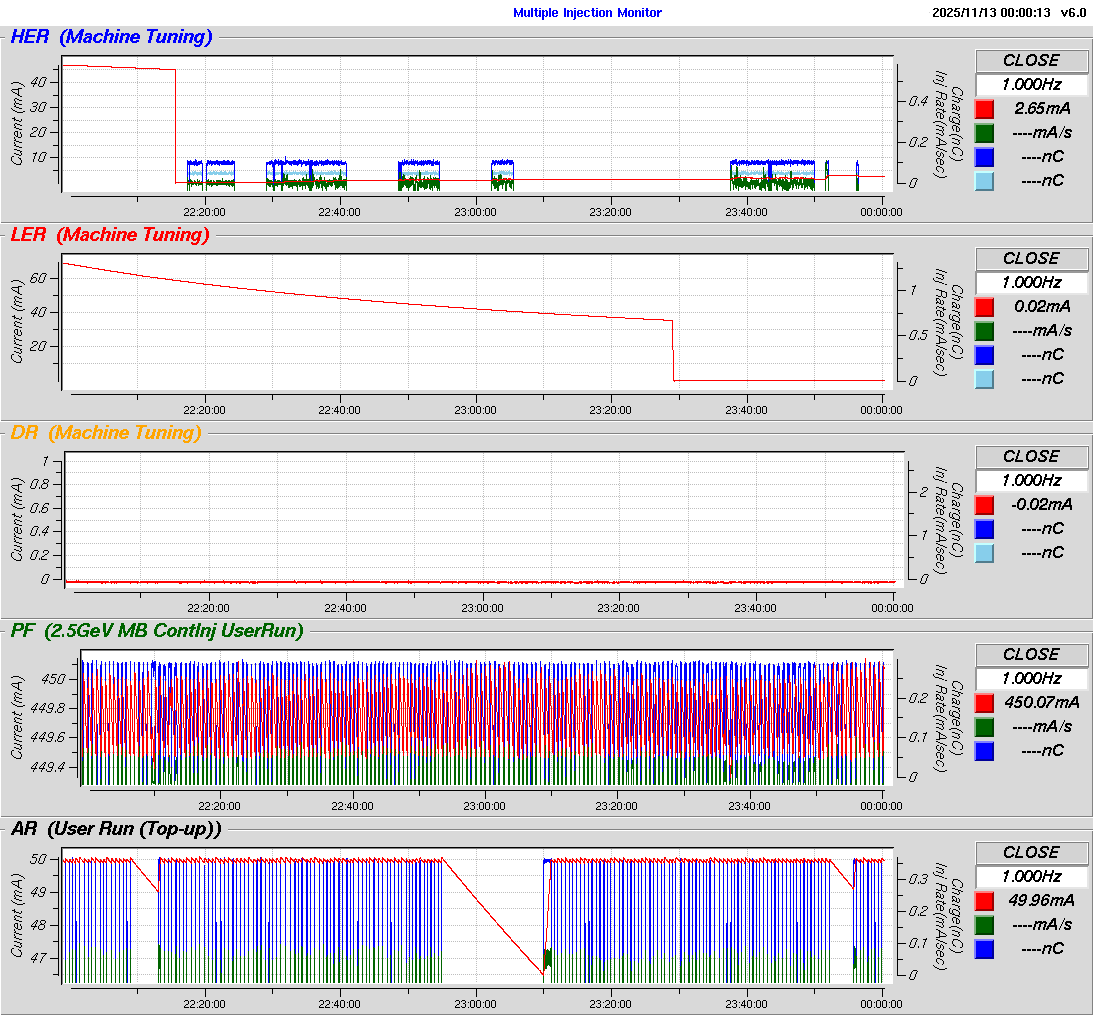Click the 1.000Hz field in HER panel
The height and width of the screenshot is (1015, 1093).
[1031, 84]
